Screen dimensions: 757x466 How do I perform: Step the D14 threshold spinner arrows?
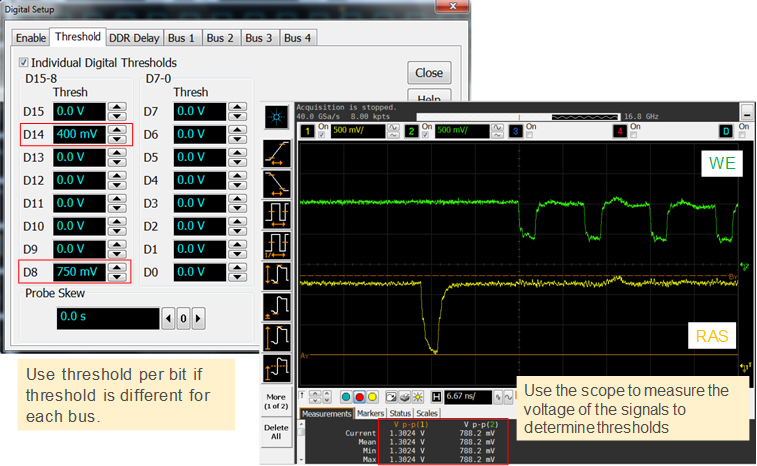click(117, 134)
